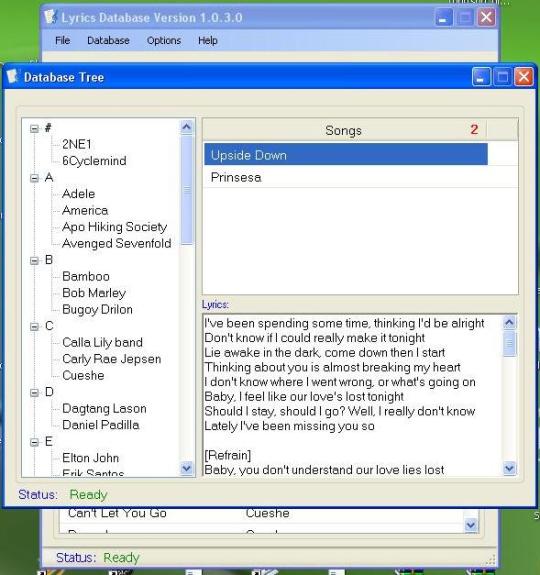Viewport: 540px width, 575px height.
Task: Collapse the # tree group
Action: click(x=34, y=128)
